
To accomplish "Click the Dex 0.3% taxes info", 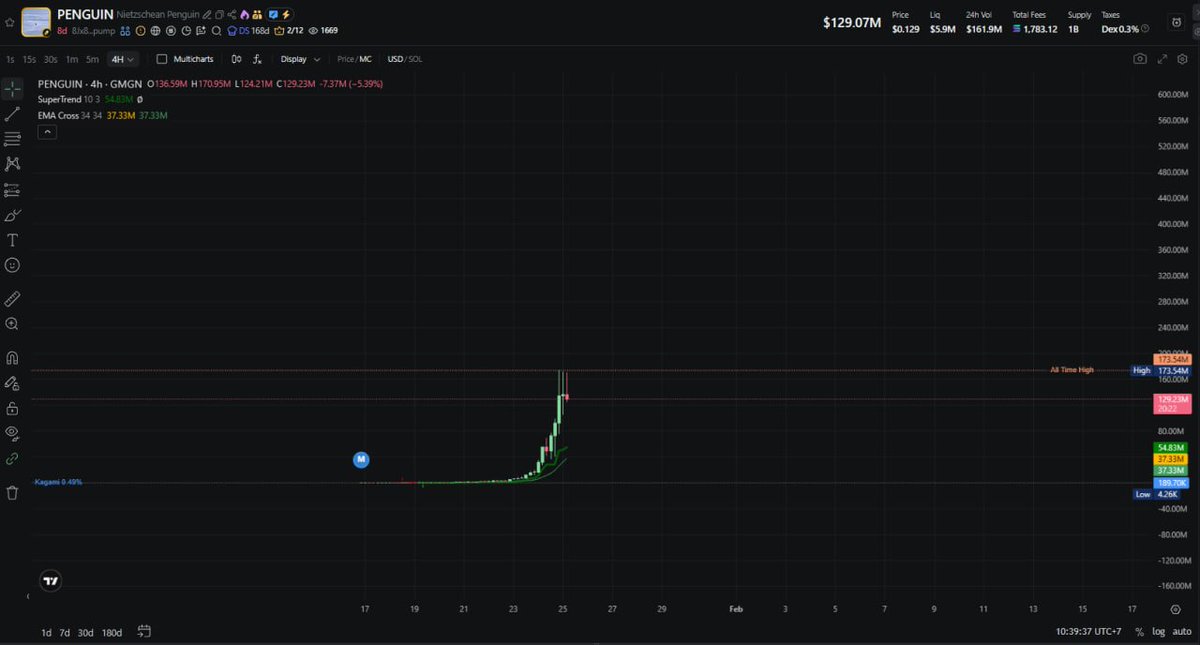I will (1124, 29).
